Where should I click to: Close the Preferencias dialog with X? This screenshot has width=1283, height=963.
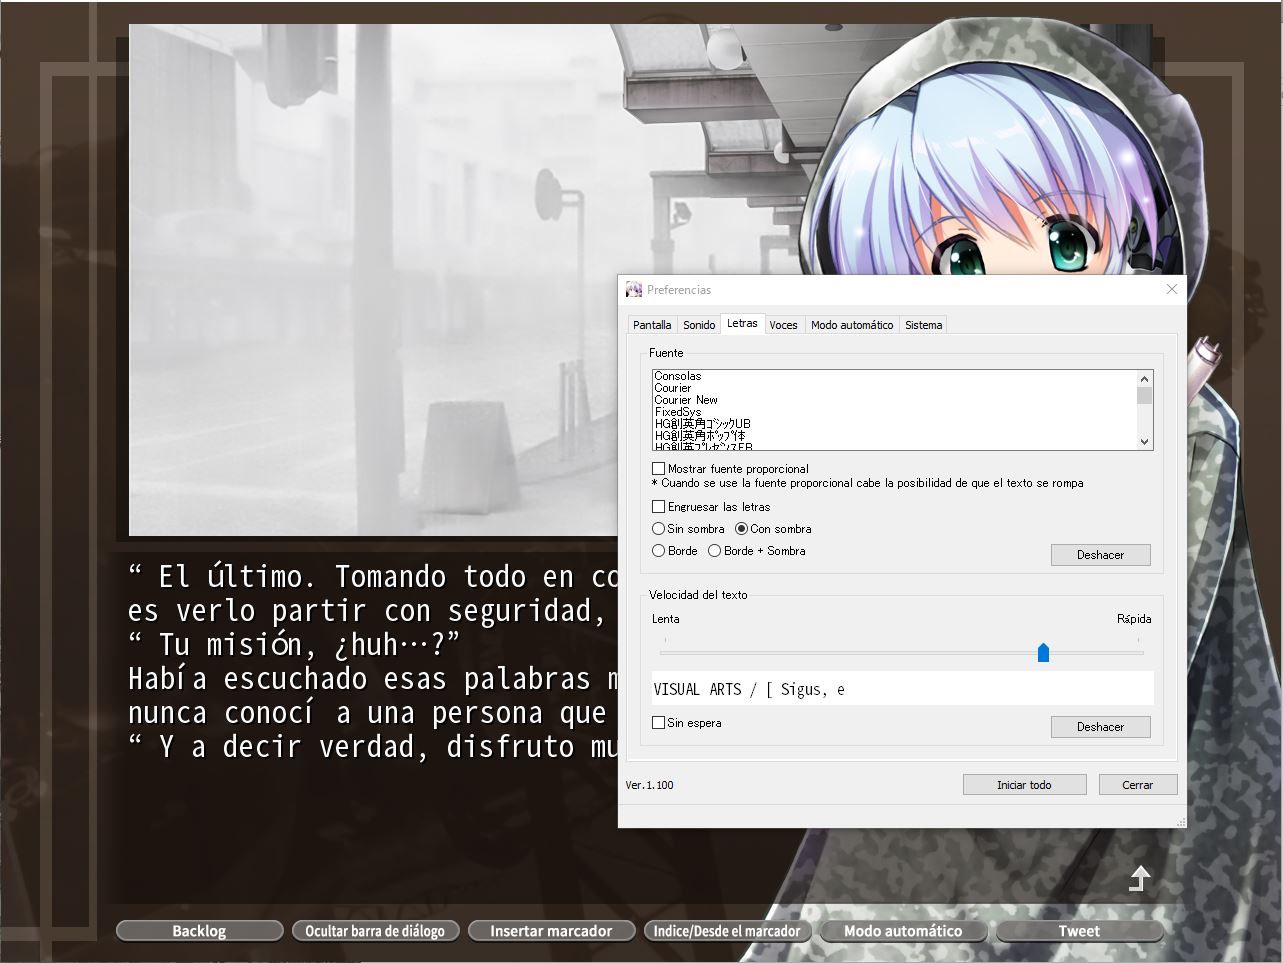pyautogui.click(x=1171, y=289)
